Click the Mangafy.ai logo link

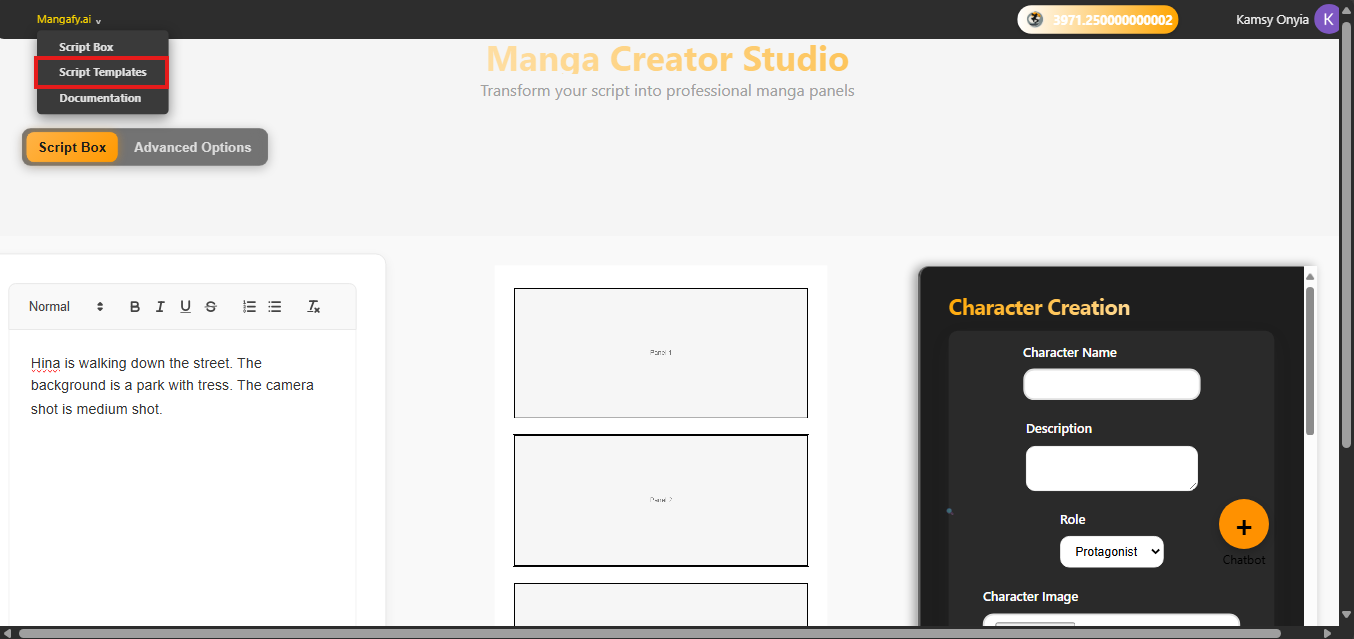click(x=62, y=18)
